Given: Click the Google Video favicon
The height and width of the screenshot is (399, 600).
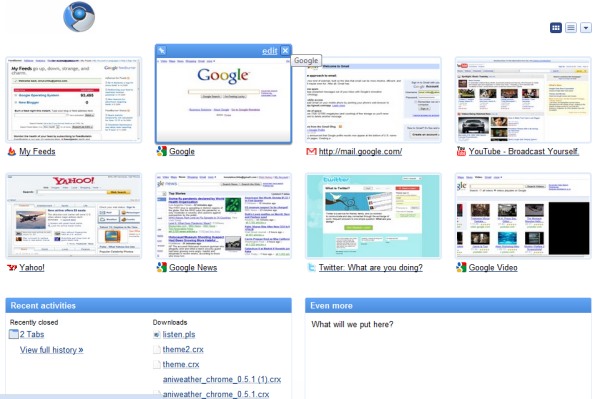Looking at the screenshot, I should click(x=461, y=267).
